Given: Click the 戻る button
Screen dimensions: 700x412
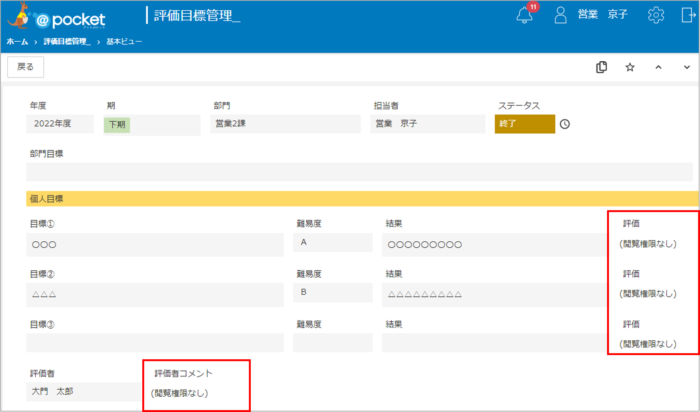Looking at the screenshot, I should pos(25,67).
